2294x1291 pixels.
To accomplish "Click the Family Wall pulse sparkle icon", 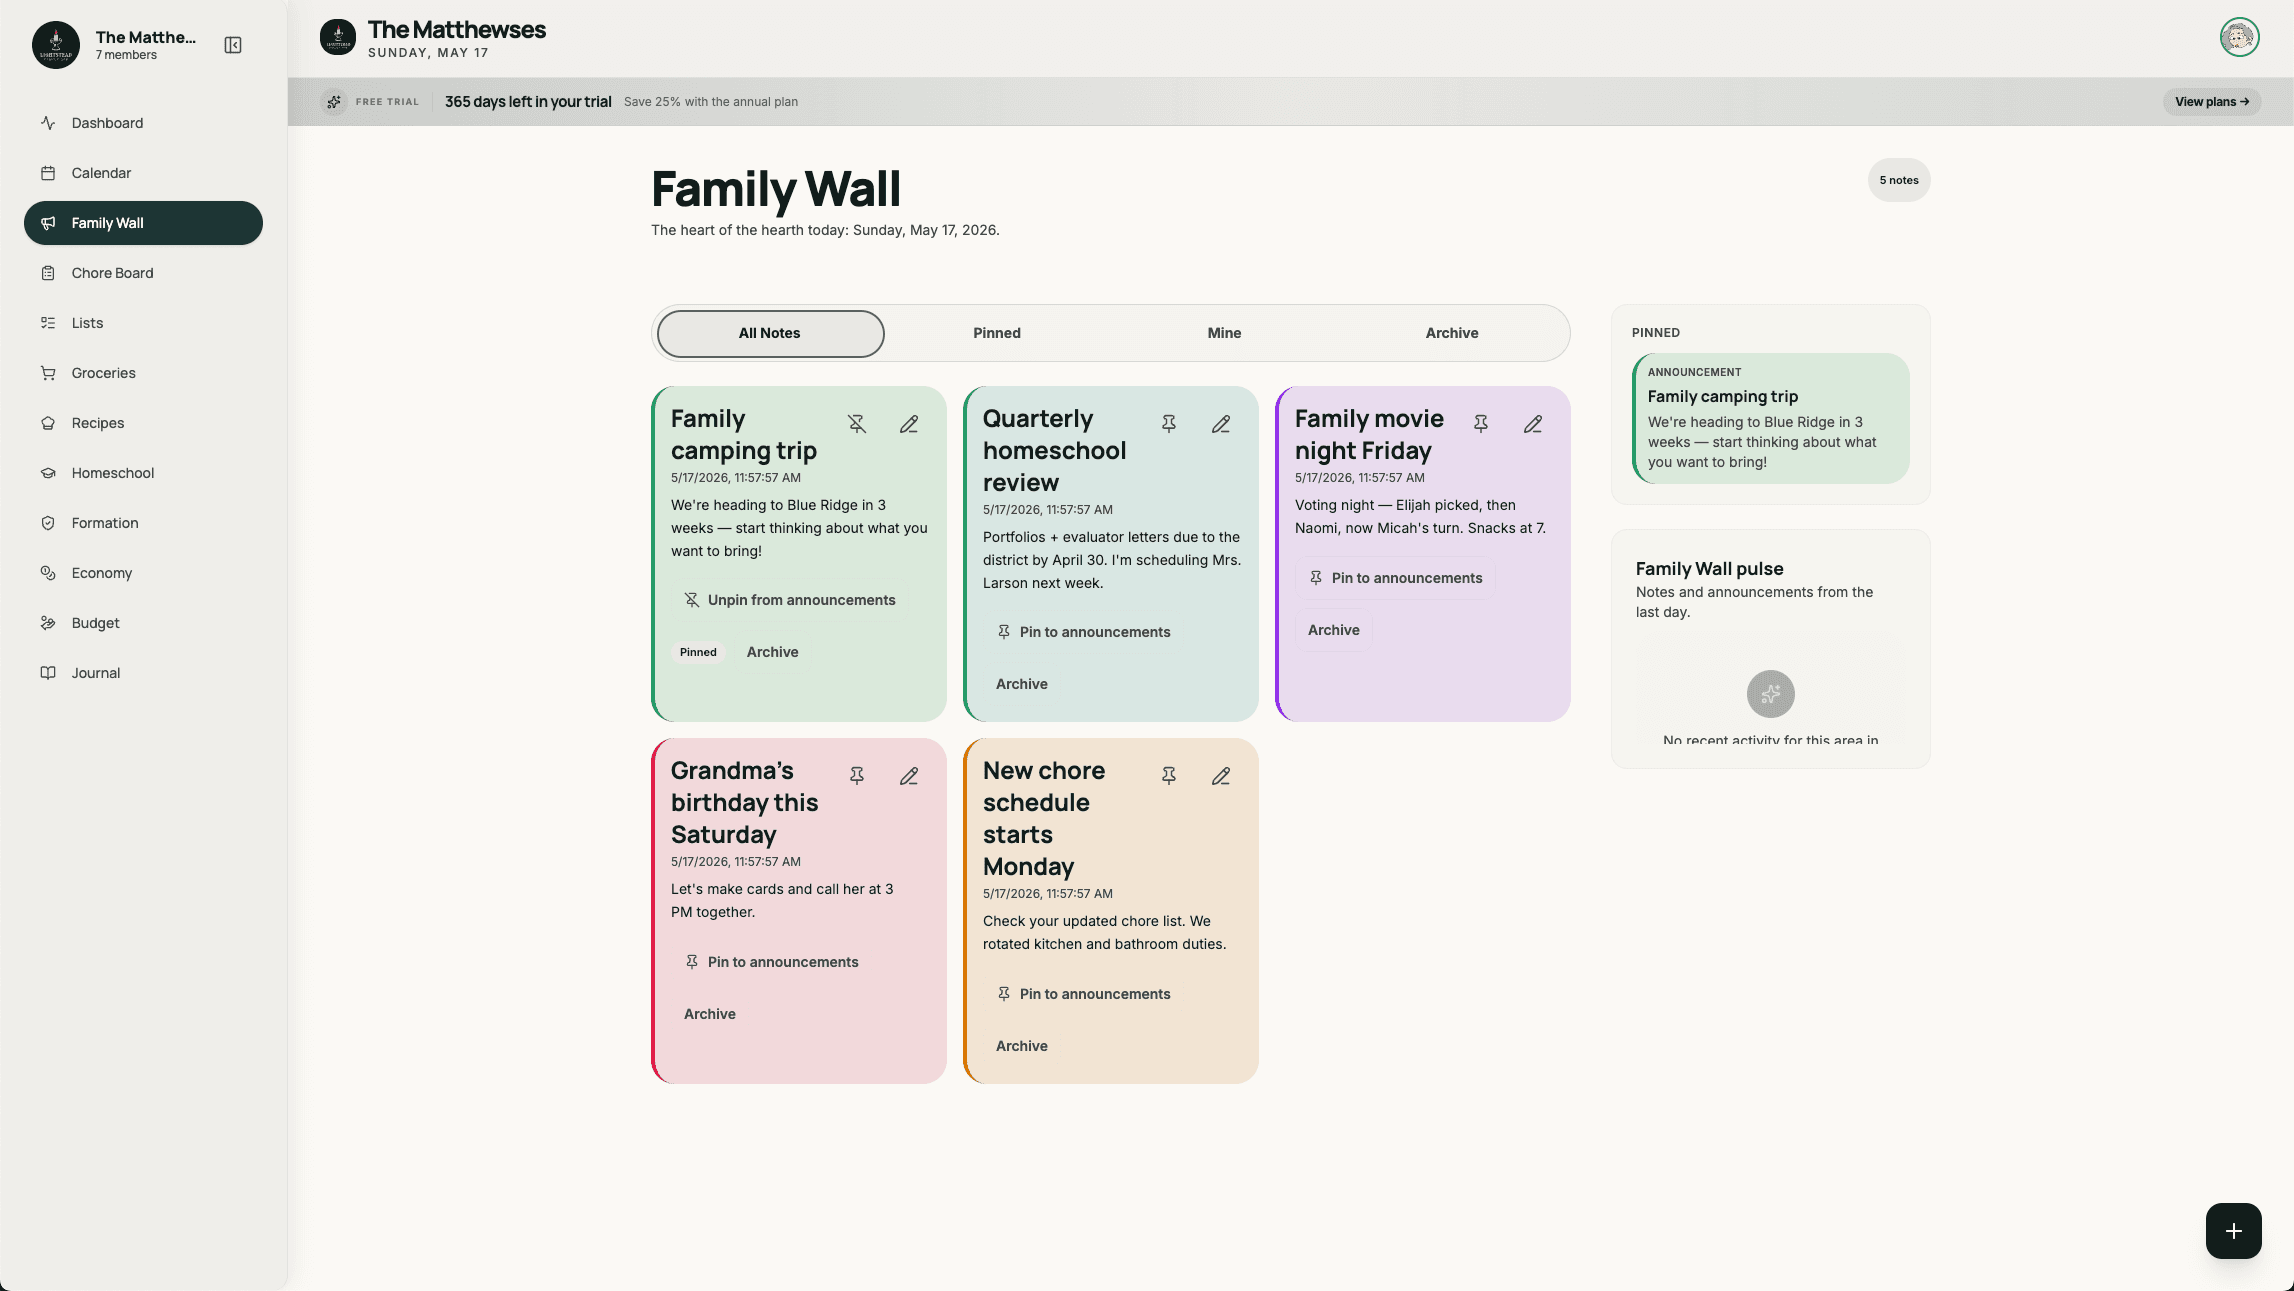I will [x=1771, y=694].
